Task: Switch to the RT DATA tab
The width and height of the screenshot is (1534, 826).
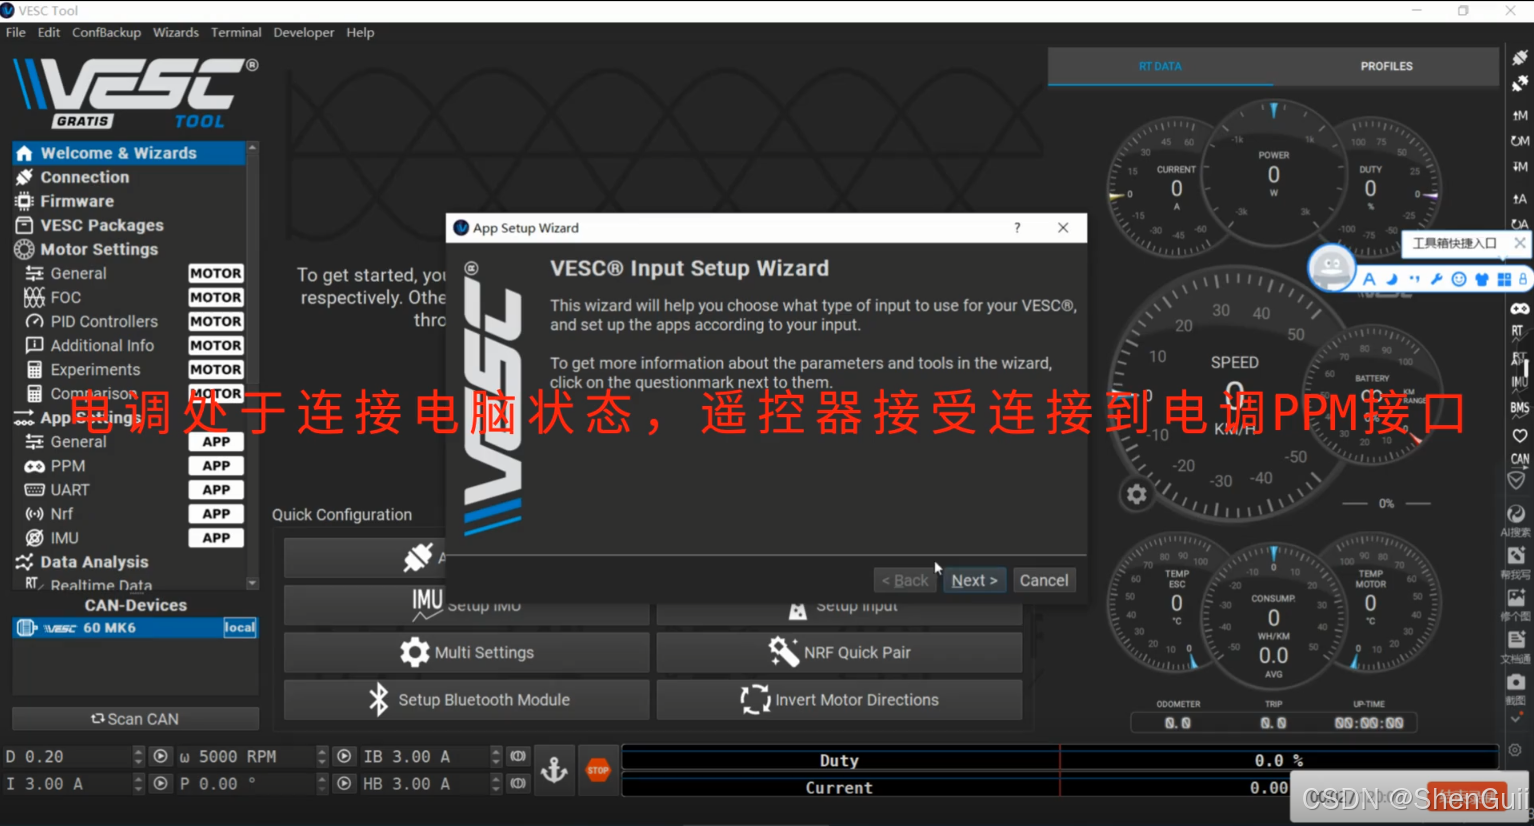Action: coord(1160,66)
